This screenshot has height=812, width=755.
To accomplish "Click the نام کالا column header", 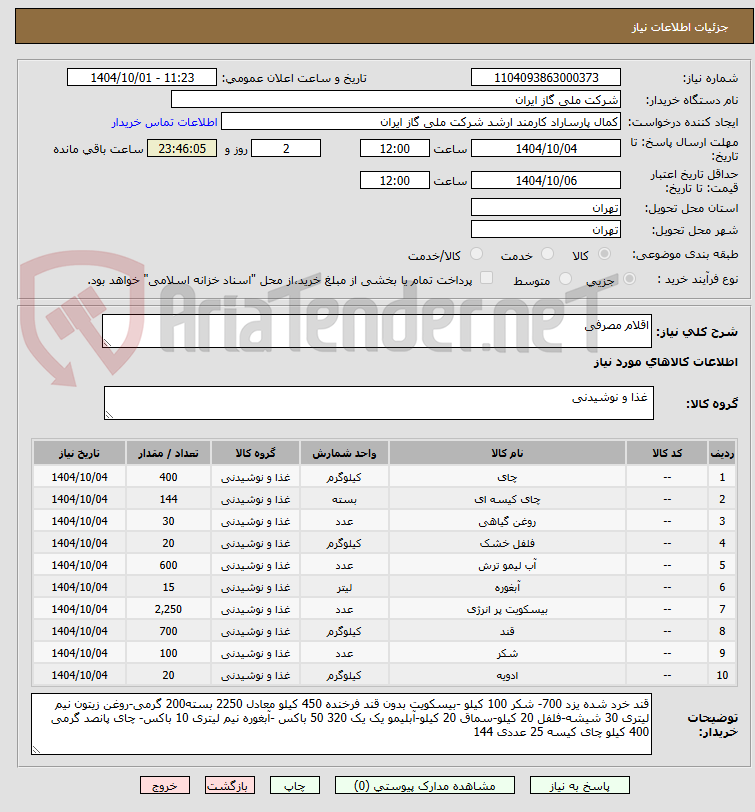I will (x=507, y=453).
